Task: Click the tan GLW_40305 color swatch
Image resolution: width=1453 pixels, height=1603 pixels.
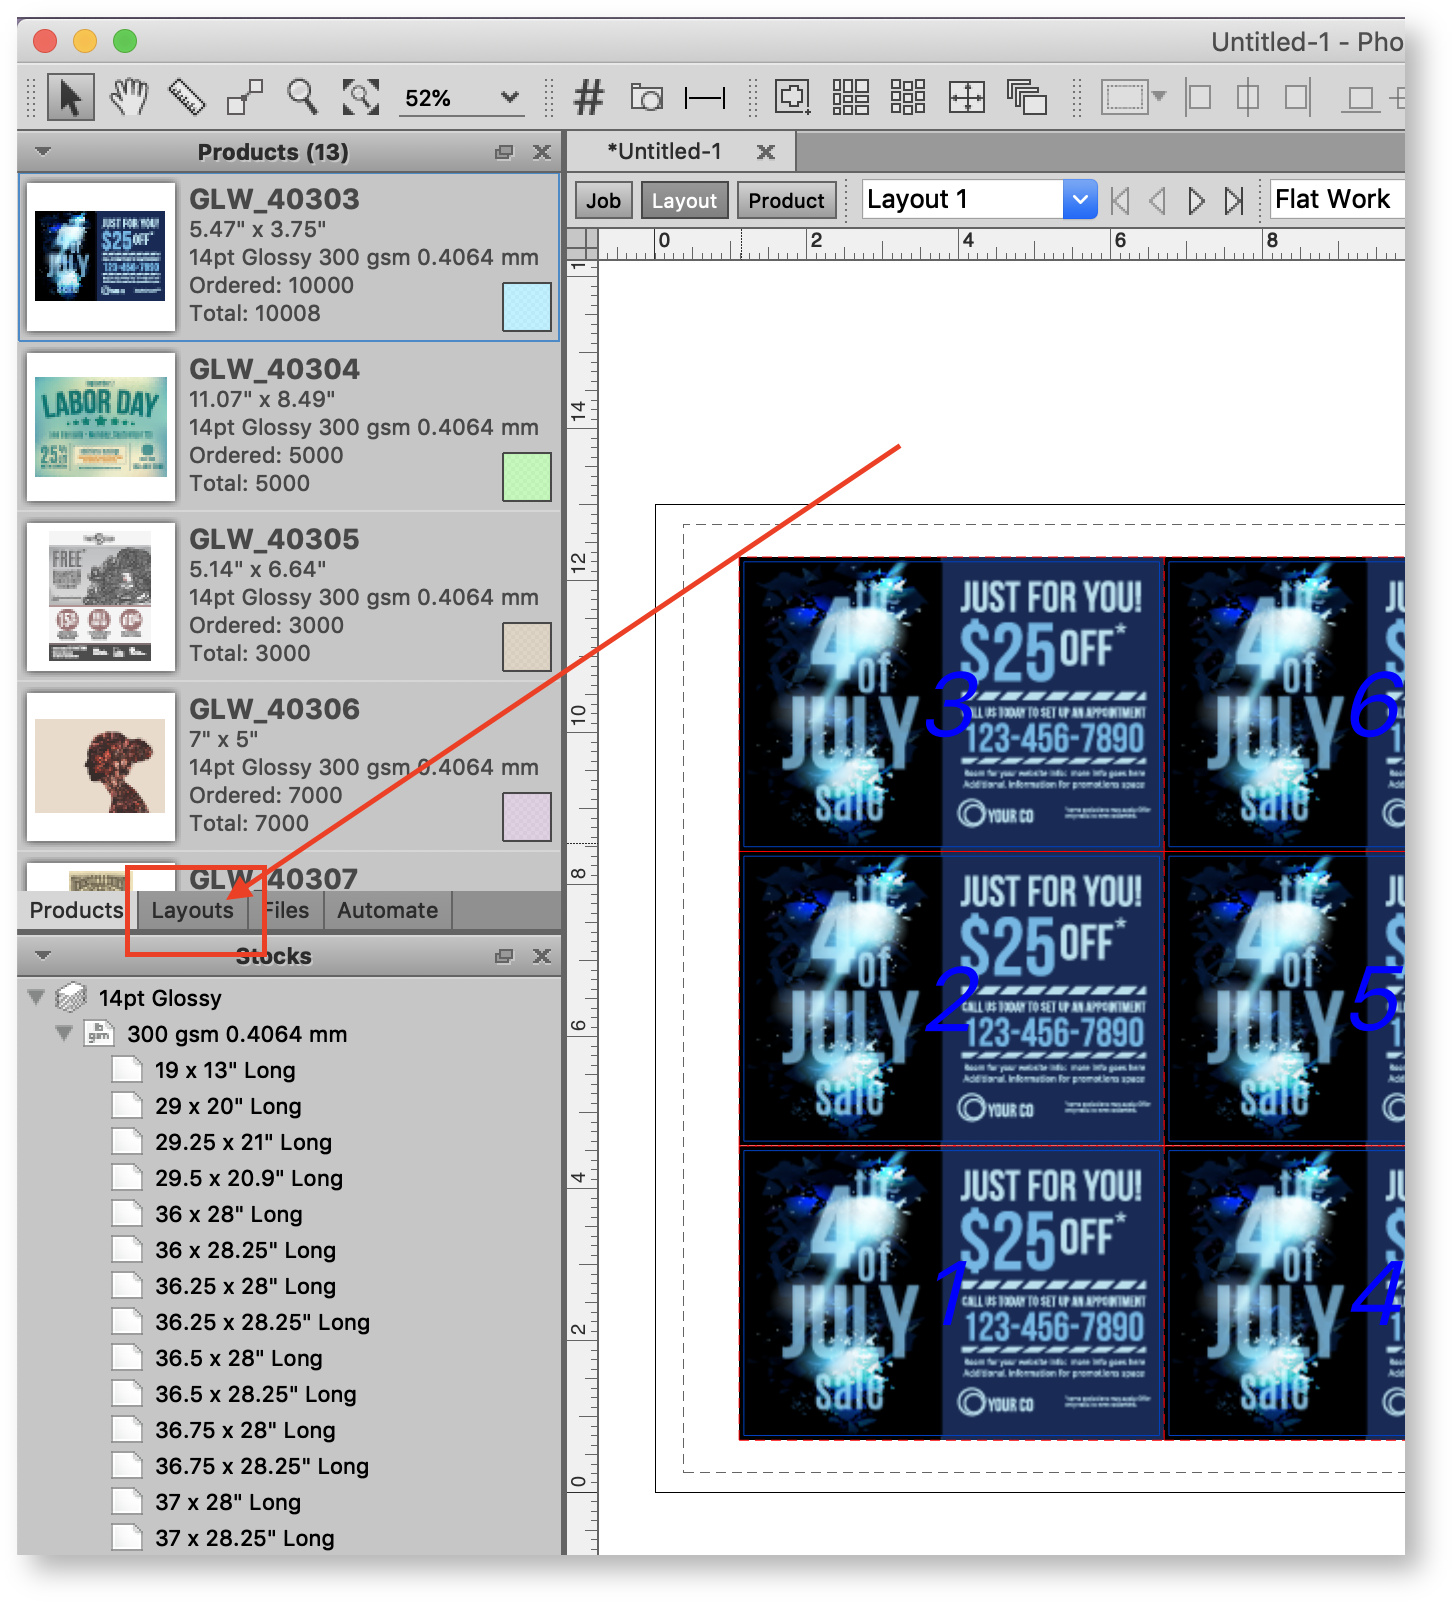Action: pos(527,647)
